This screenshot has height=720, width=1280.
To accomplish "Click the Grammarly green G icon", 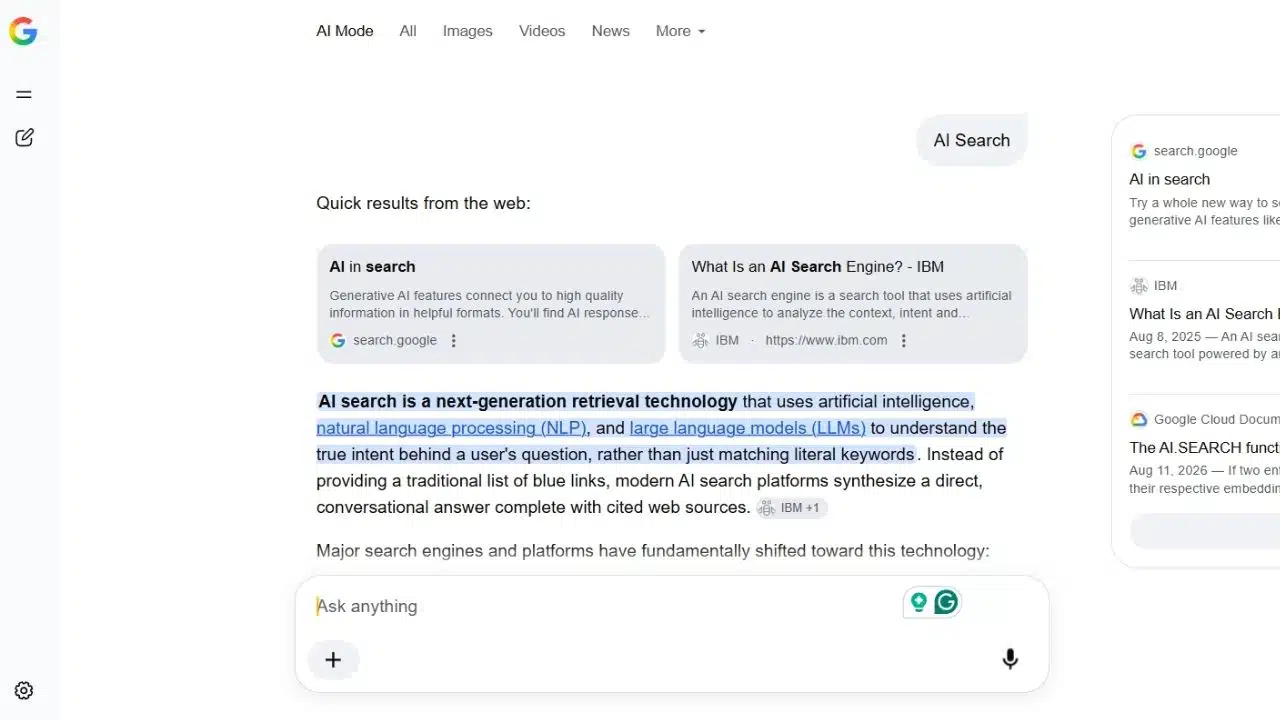I will (946, 602).
